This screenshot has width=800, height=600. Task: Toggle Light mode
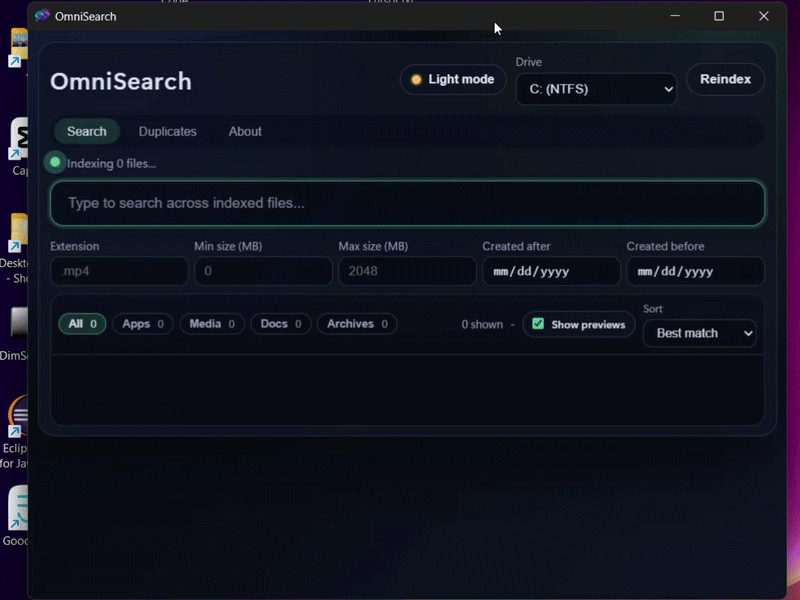tap(452, 79)
